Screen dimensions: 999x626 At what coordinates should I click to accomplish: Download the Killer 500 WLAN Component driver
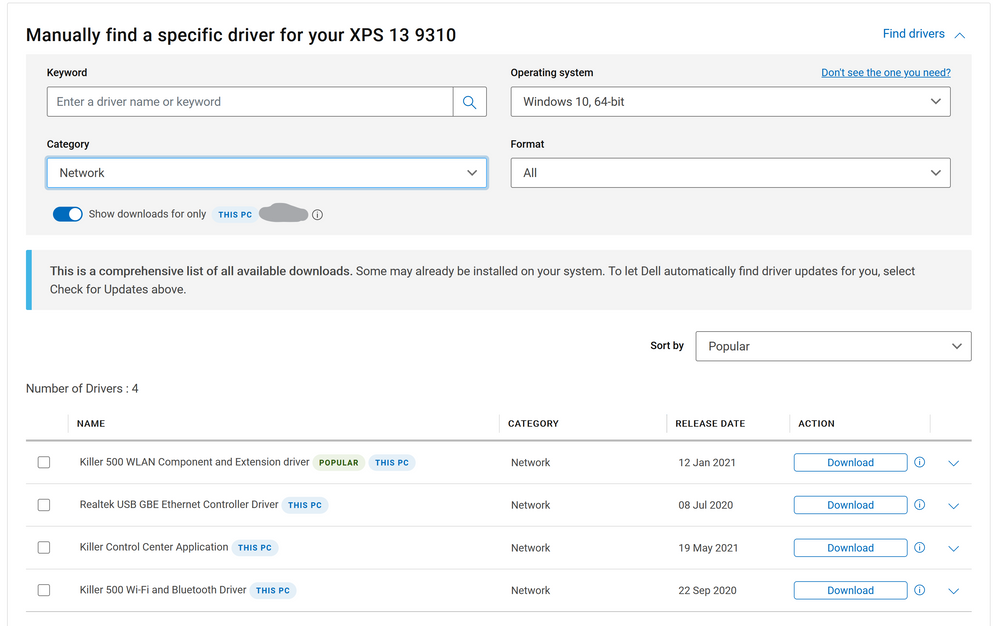pos(850,463)
